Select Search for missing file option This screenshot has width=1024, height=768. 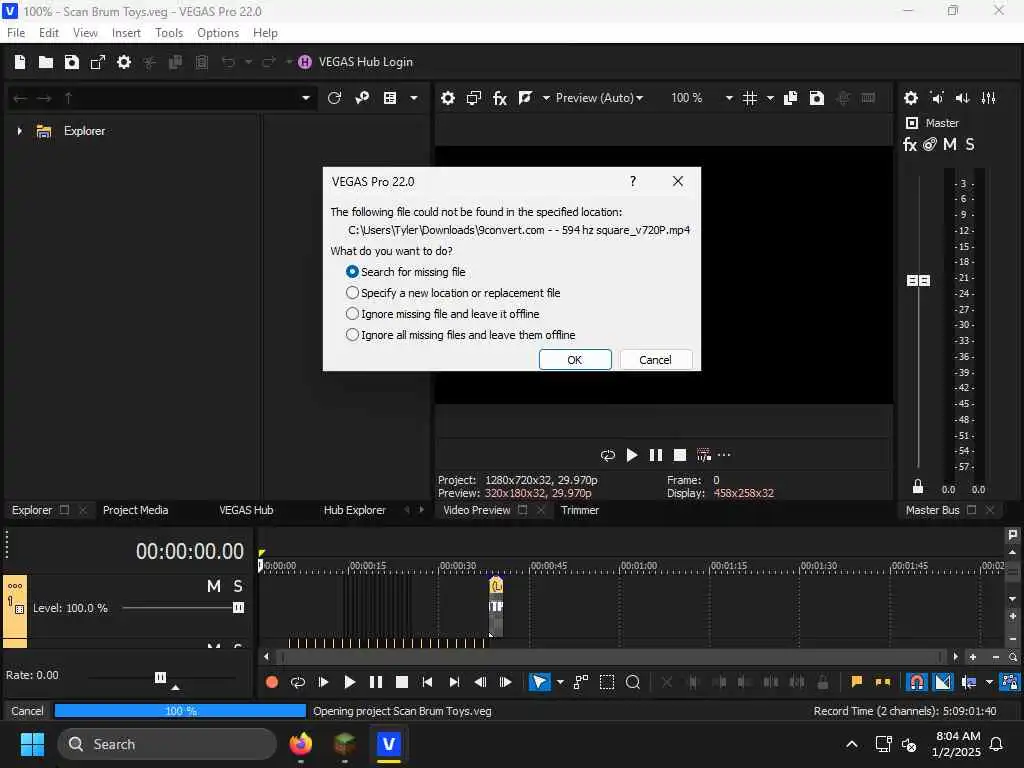[406, 272]
